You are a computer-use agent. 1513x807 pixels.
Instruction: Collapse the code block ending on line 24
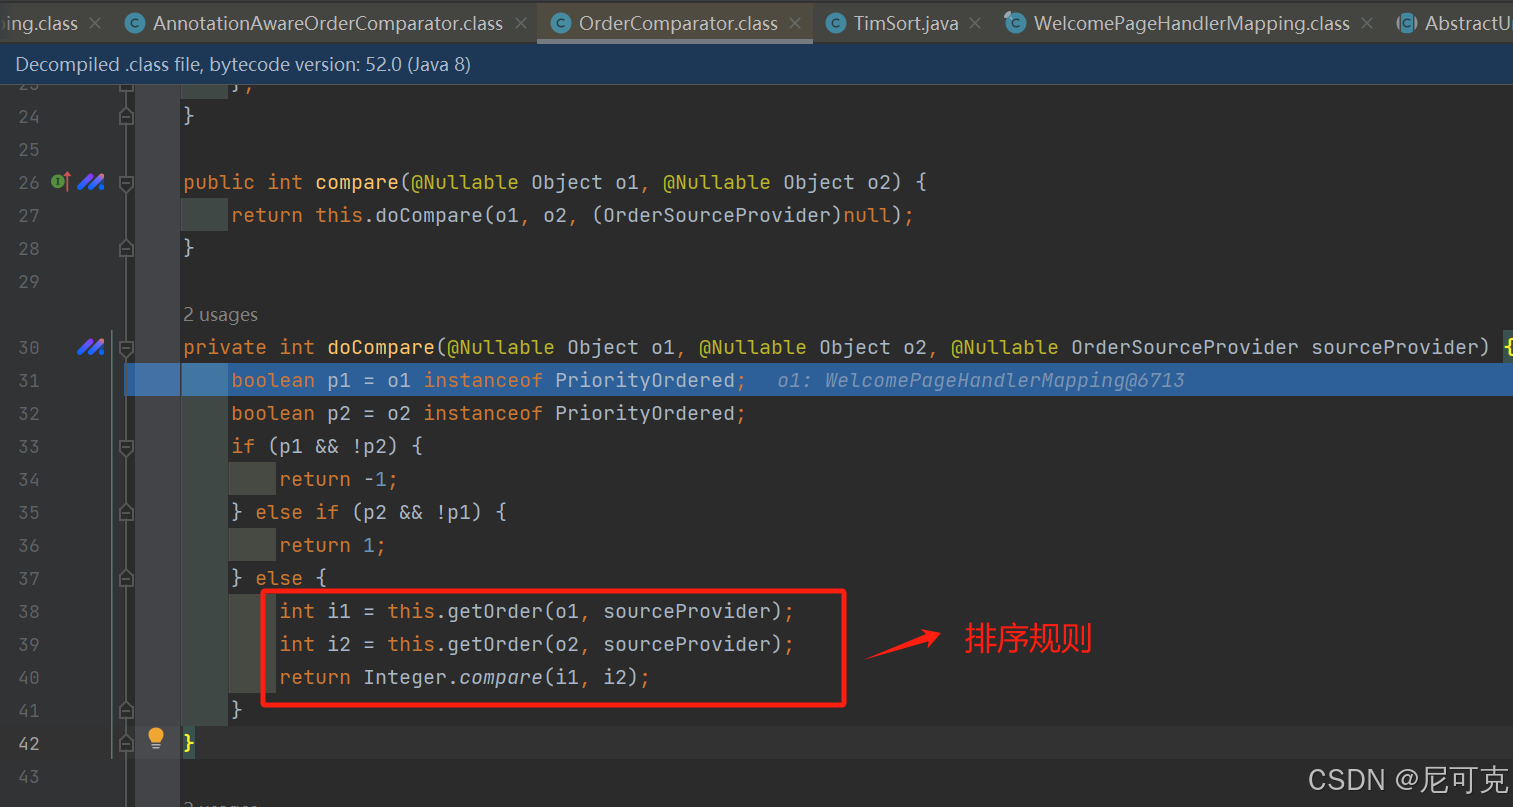tap(126, 116)
